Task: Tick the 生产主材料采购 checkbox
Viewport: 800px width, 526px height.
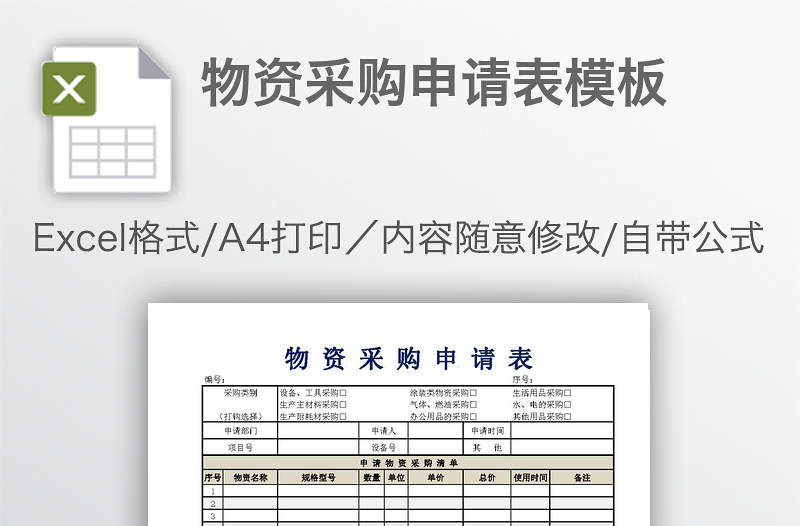Action: (x=343, y=405)
